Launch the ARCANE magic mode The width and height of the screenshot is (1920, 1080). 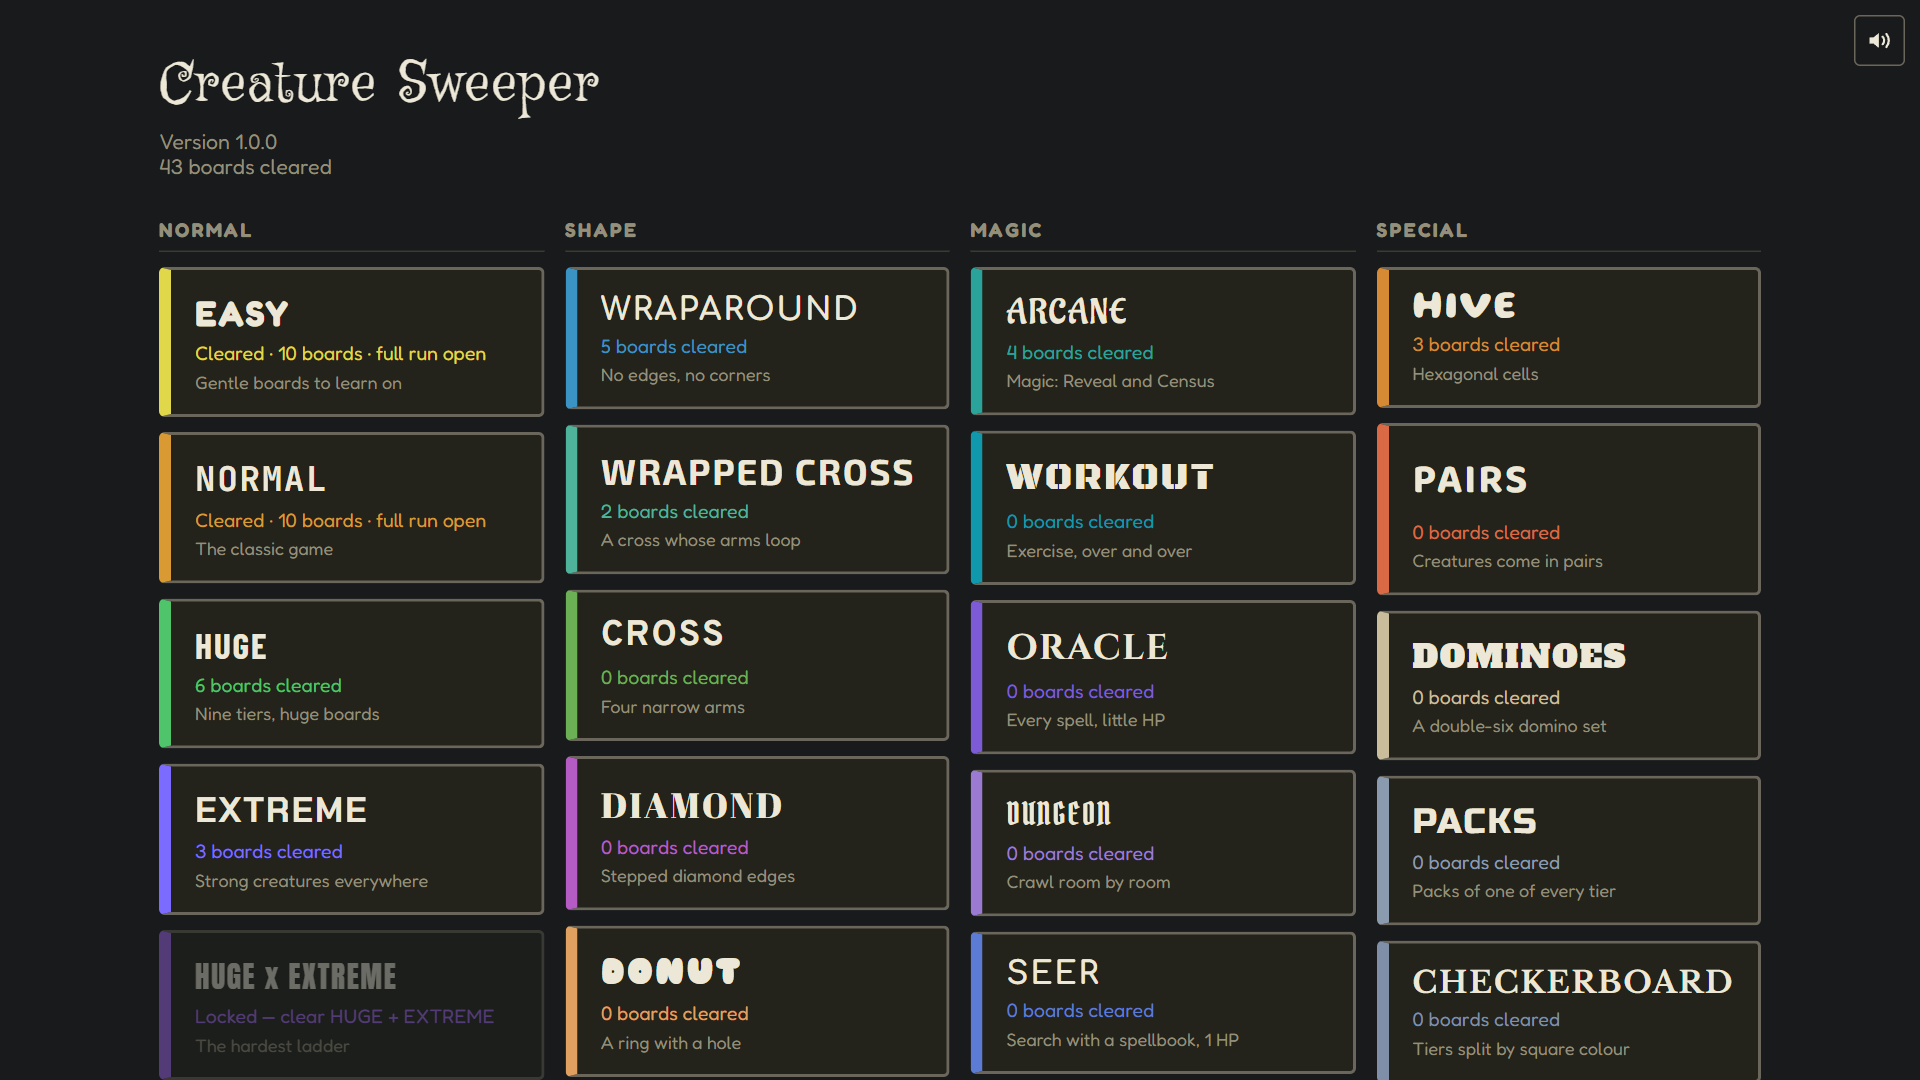pos(1163,341)
